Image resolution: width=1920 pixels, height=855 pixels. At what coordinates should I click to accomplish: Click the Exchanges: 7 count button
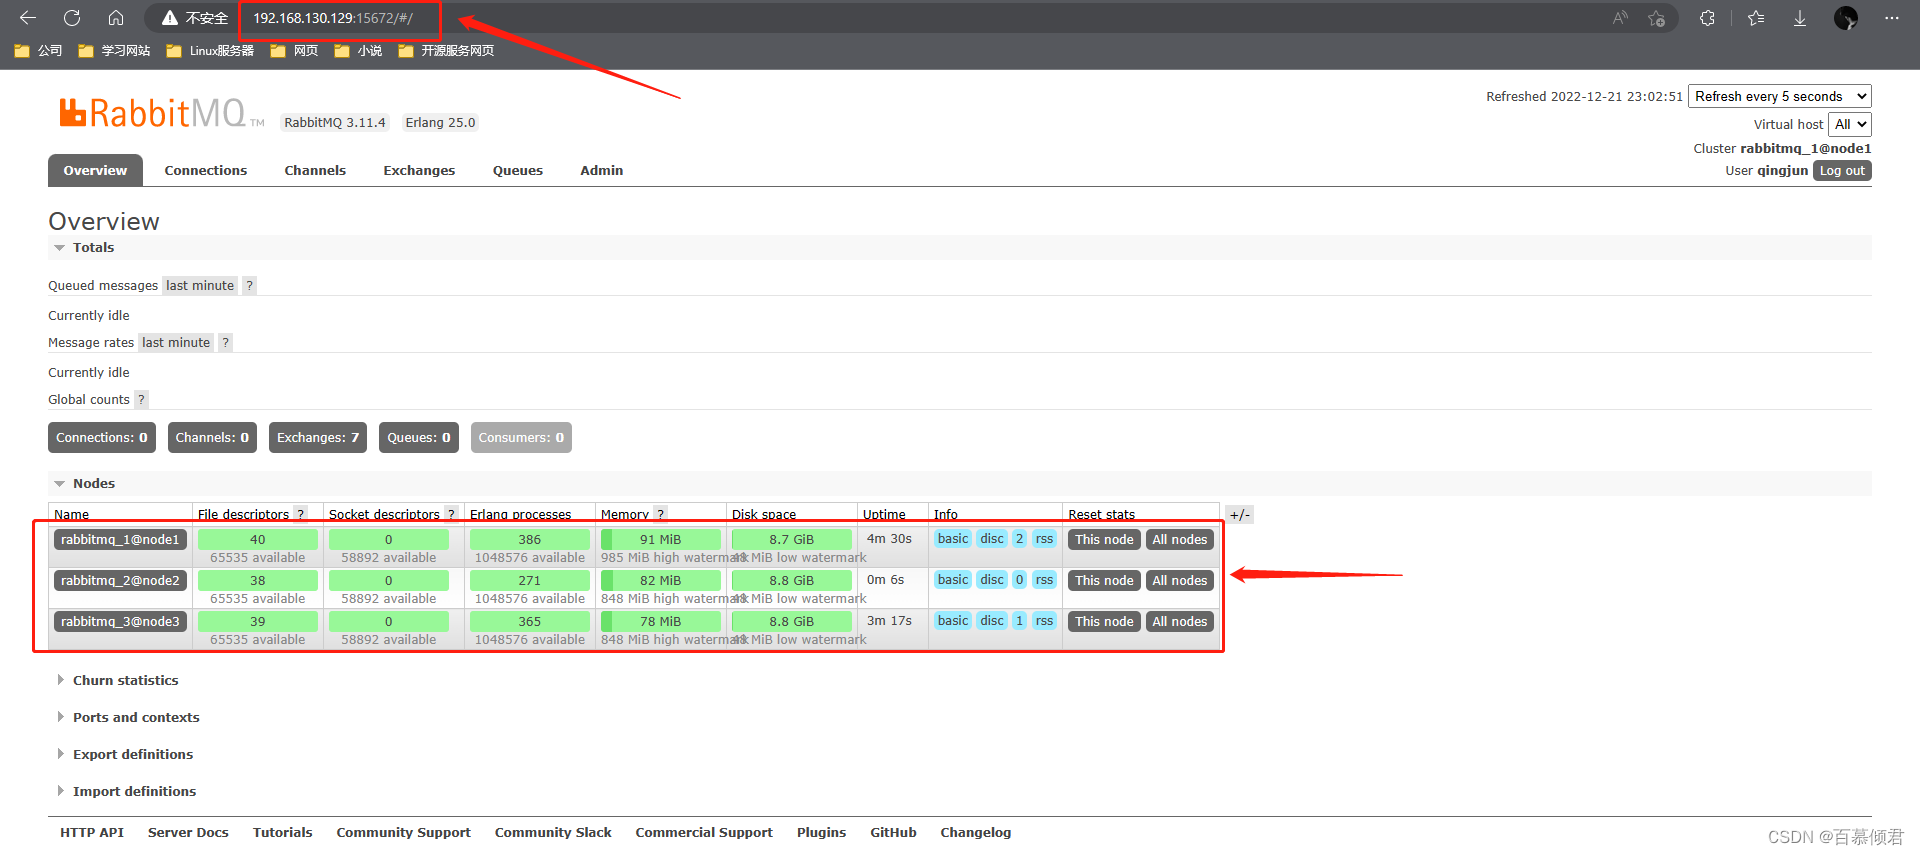click(318, 438)
